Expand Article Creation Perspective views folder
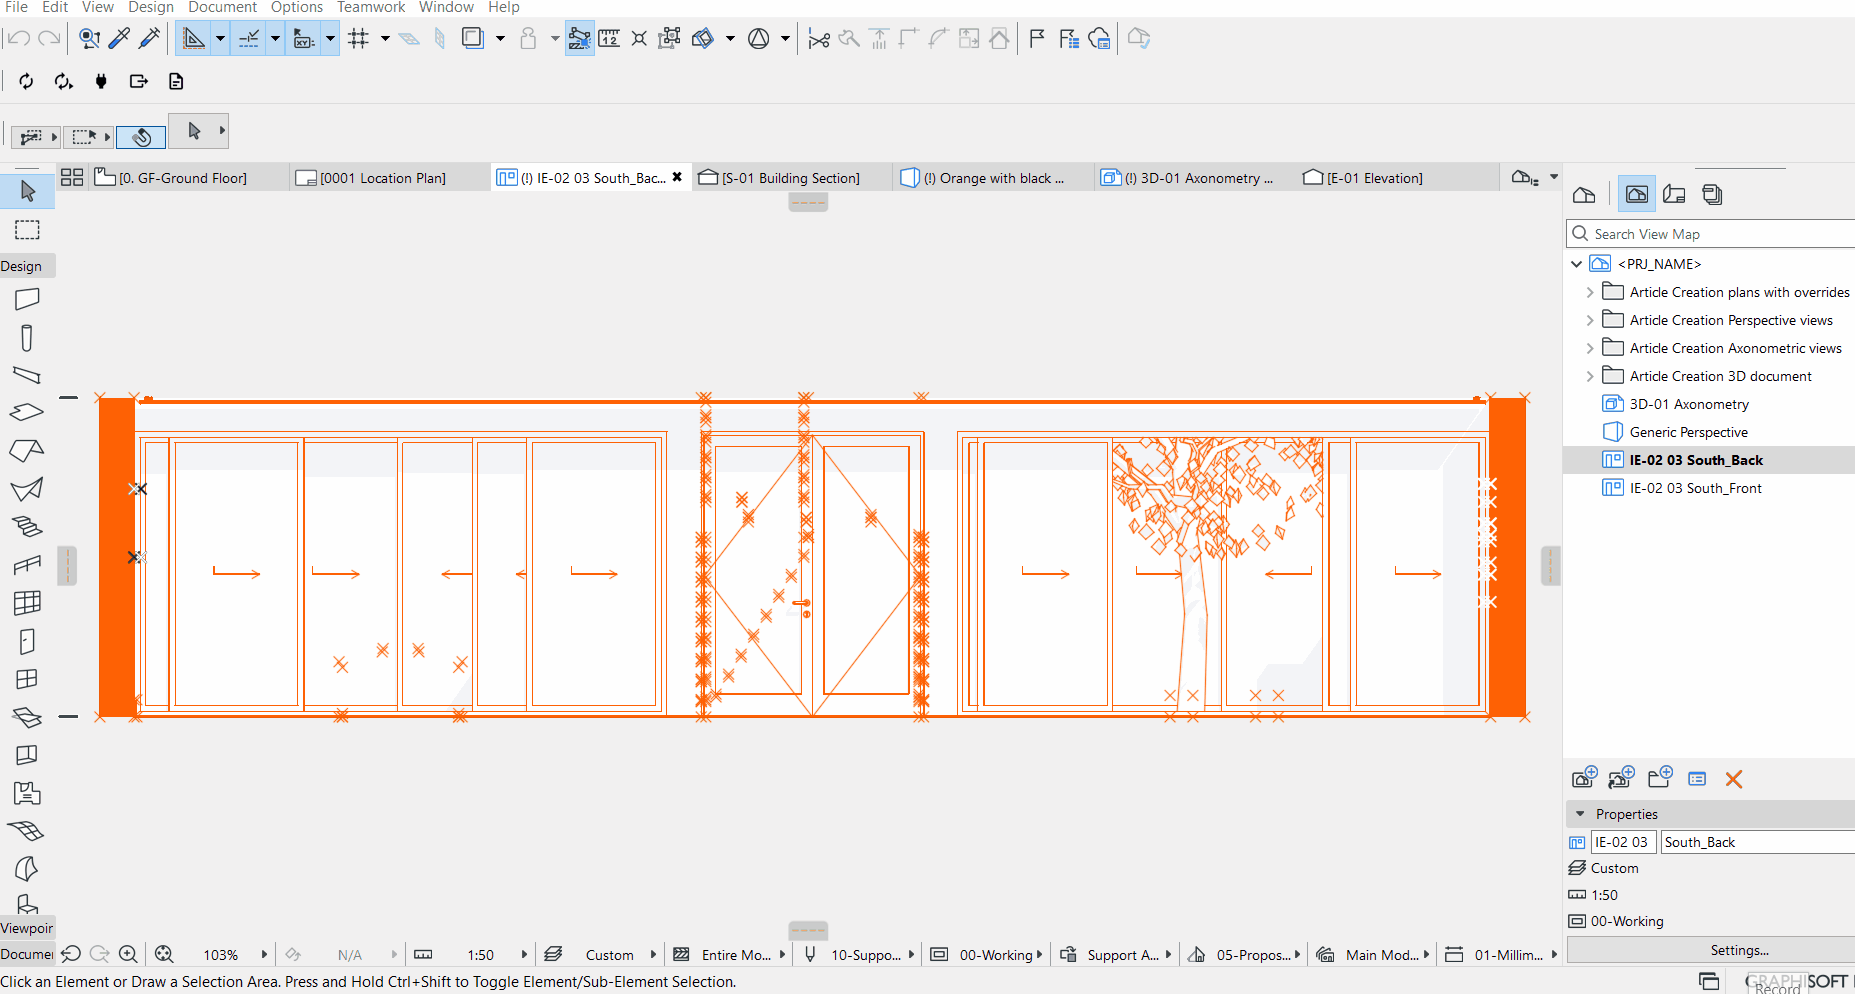Screen dimensions: 1855x994 point(1590,321)
